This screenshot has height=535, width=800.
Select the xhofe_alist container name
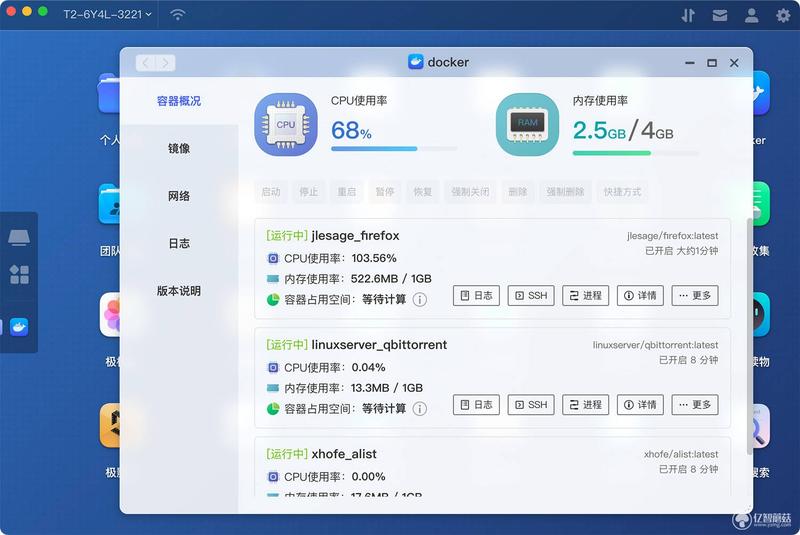point(344,454)
